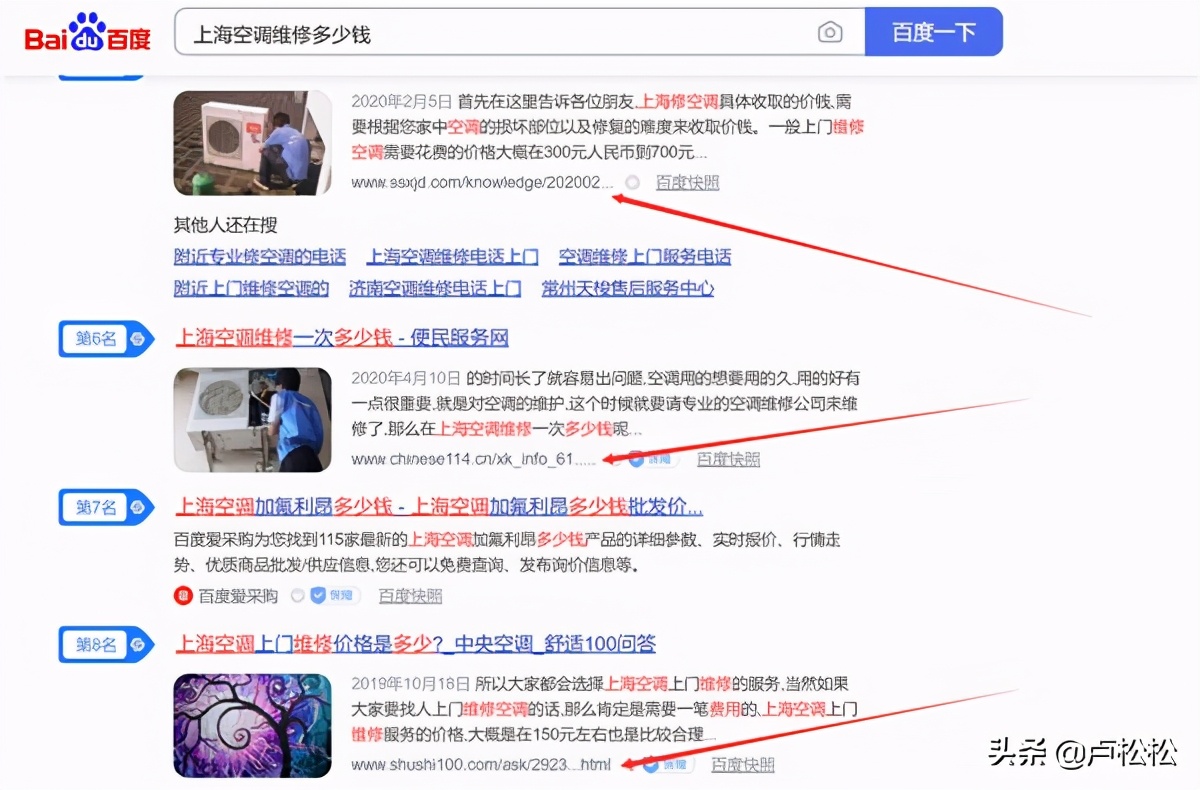Open related search 上海空调维修电话上门
Viewport: 1200px width, 790px height.
(x=453, y=256)
